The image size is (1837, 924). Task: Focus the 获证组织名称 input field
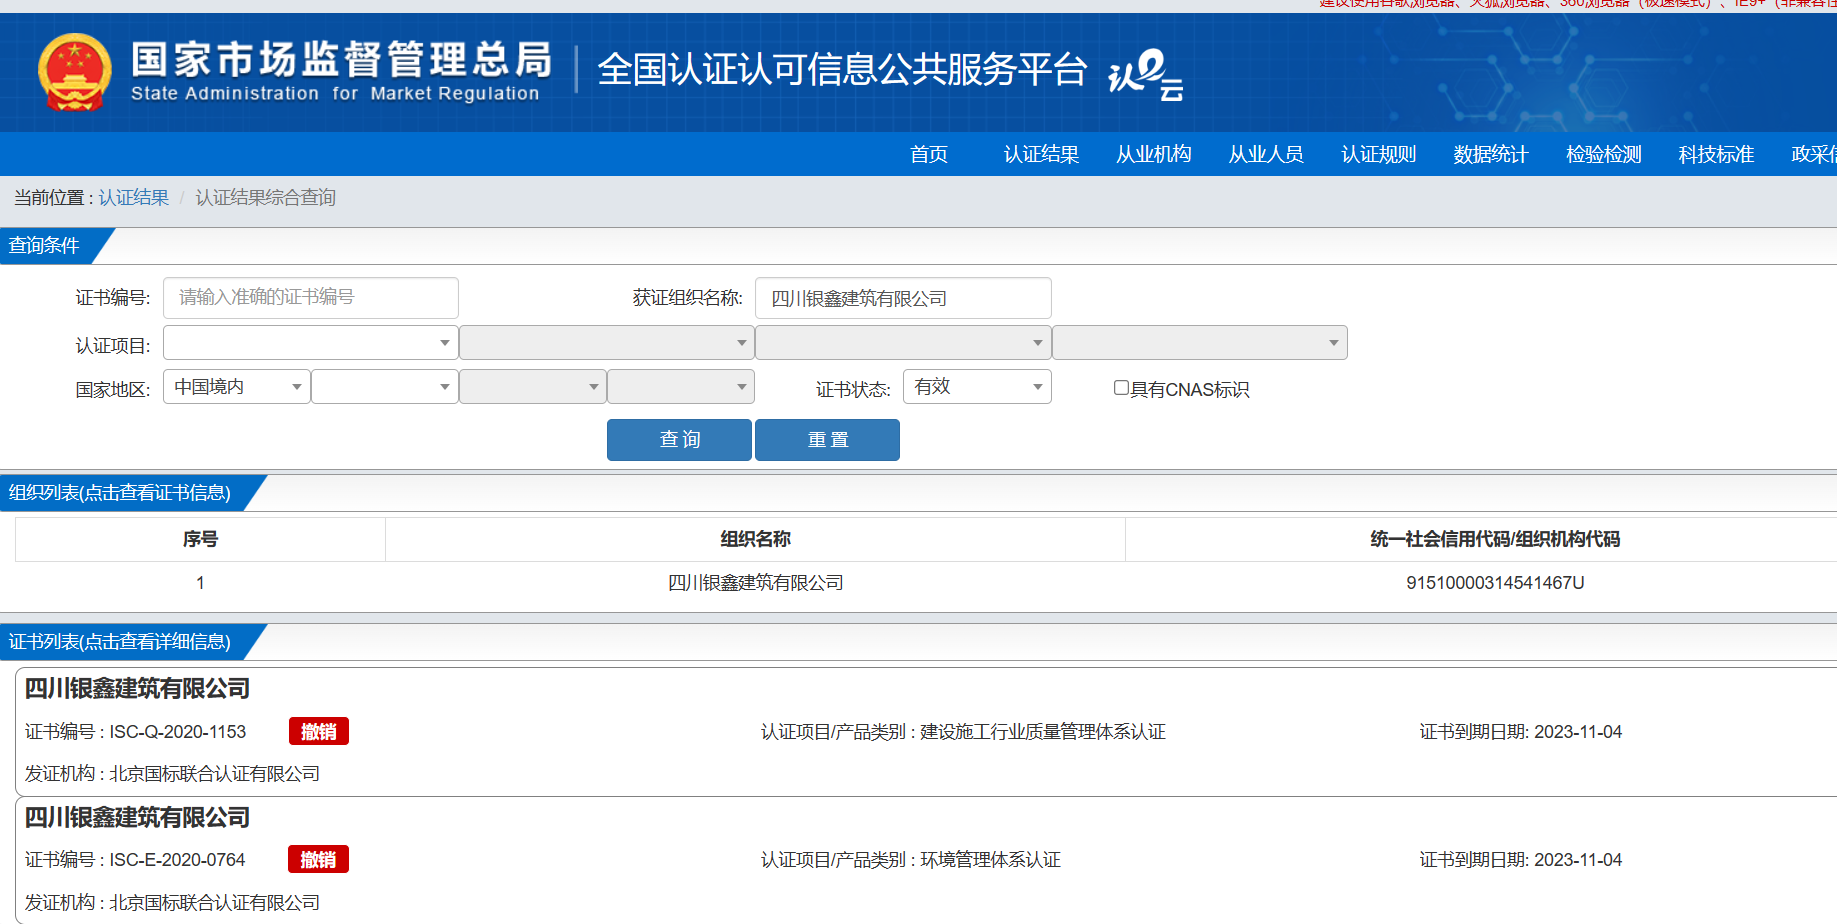click(x=903, y=298)
